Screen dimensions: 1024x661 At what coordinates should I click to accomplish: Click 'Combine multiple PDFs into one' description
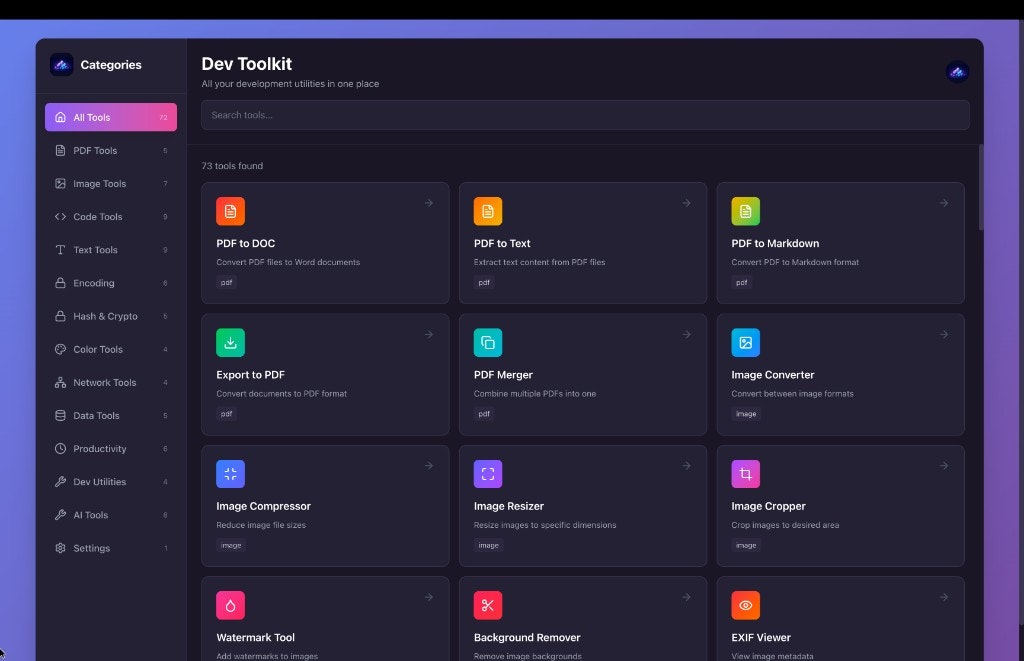point(534,394)
